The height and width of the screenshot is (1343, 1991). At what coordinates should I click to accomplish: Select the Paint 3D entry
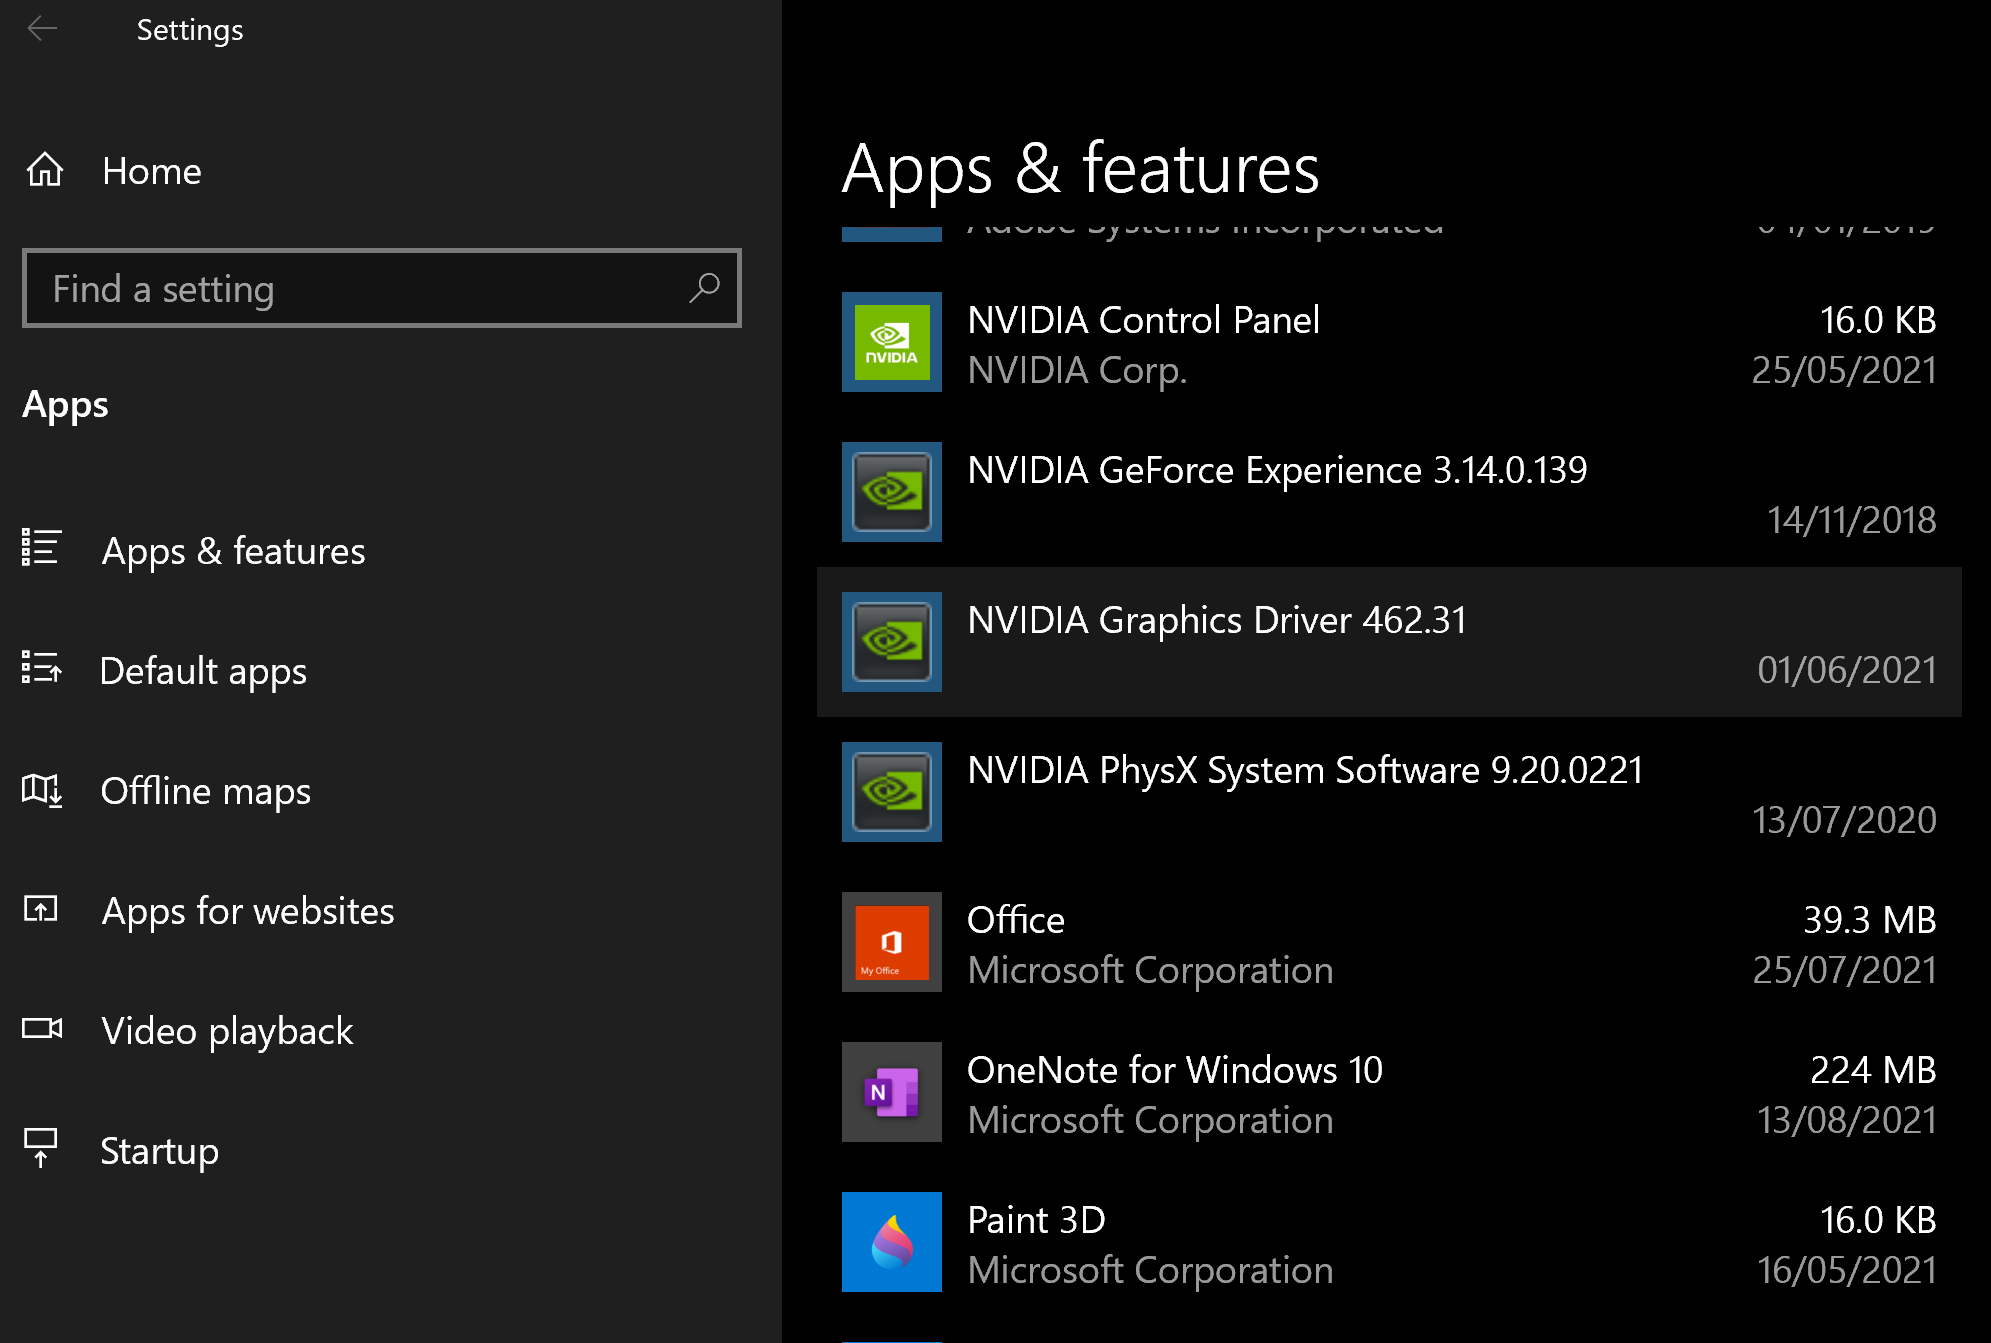point(1389,1243)
